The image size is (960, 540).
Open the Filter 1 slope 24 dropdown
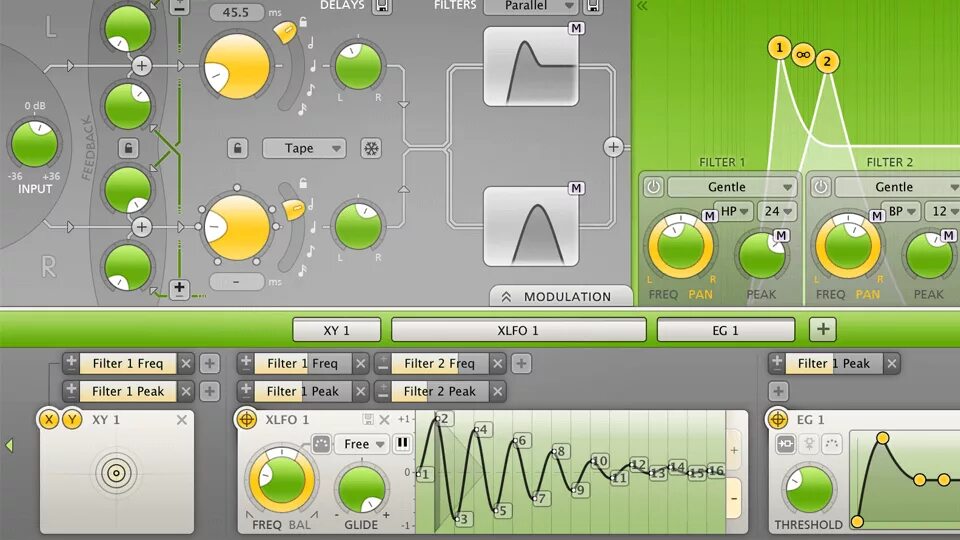[778, 211]
